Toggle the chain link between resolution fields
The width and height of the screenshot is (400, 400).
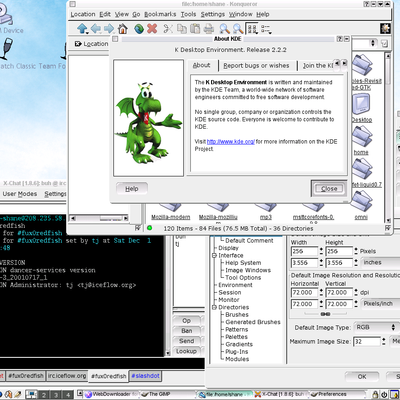click(x=325, y=314)
